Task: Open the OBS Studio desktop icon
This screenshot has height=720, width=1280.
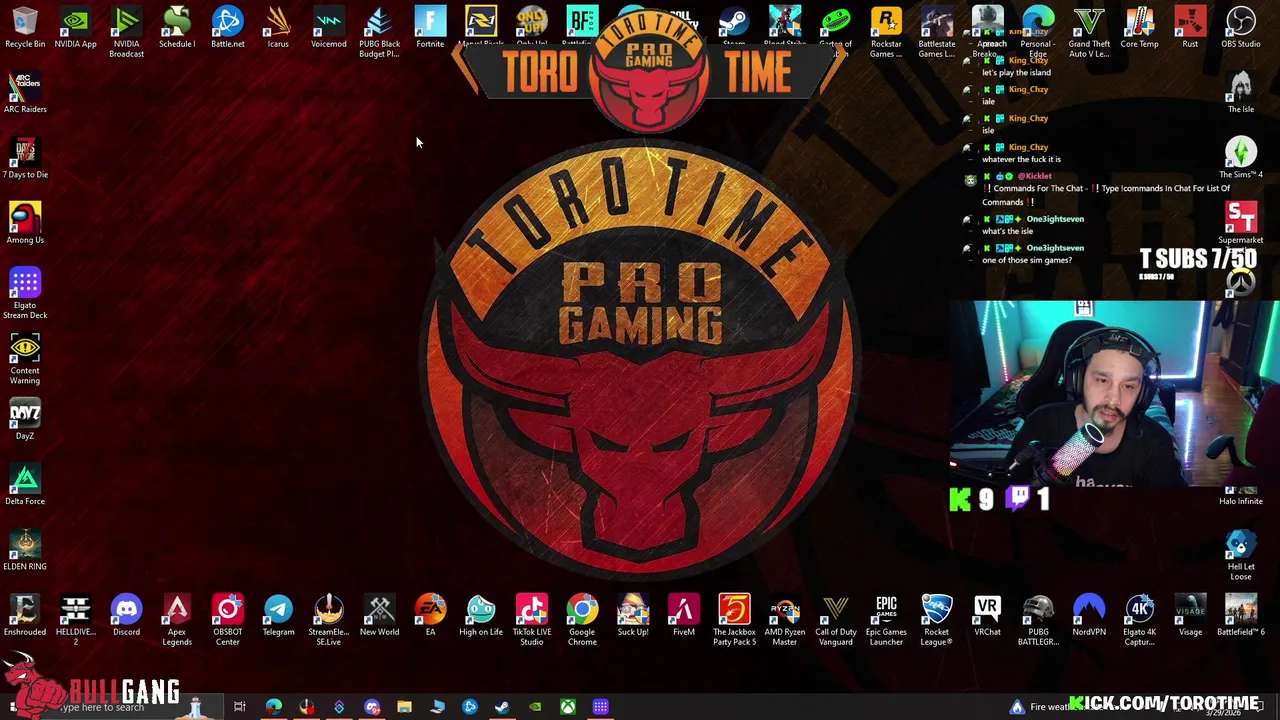Action: pos(1240,27)
